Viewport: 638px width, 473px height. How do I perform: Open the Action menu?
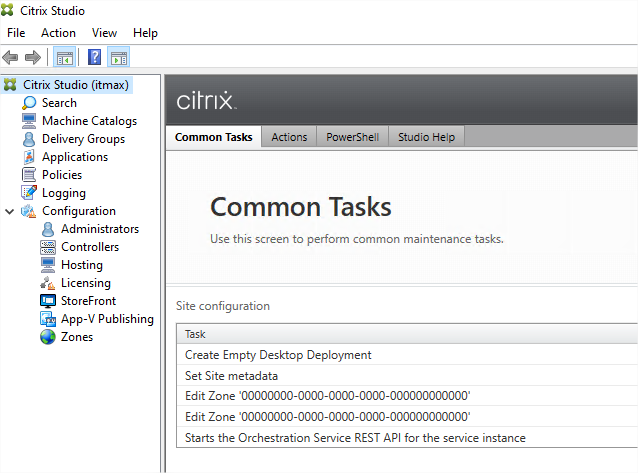[x=58, y=33]
